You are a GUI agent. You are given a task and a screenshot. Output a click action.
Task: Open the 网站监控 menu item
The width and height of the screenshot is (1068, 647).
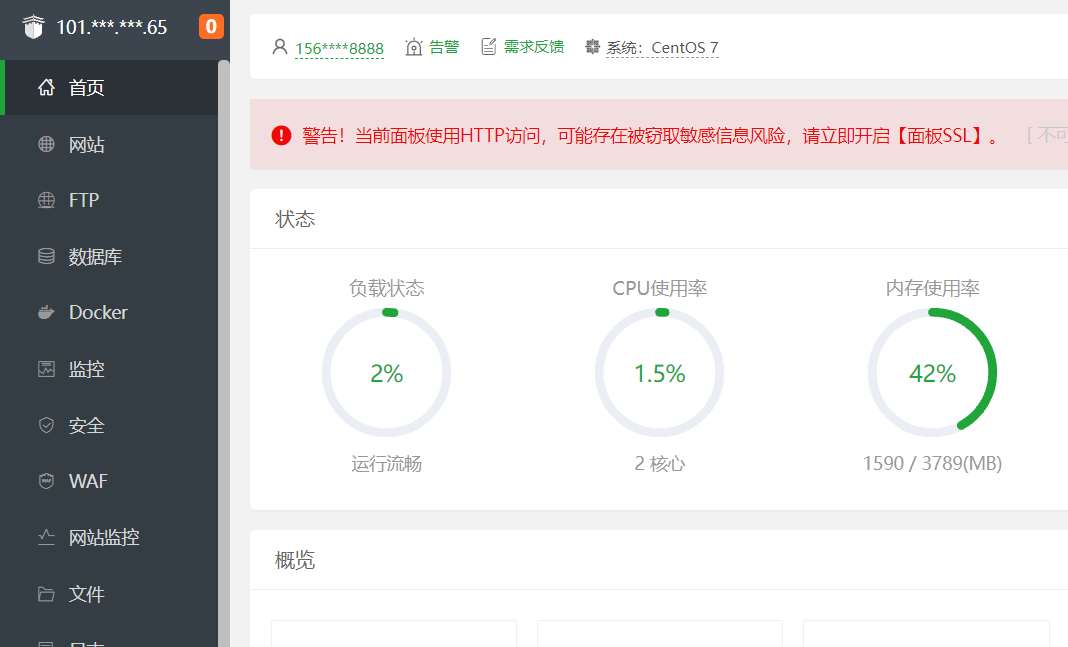pyautogui.click(x=104, y=538)
